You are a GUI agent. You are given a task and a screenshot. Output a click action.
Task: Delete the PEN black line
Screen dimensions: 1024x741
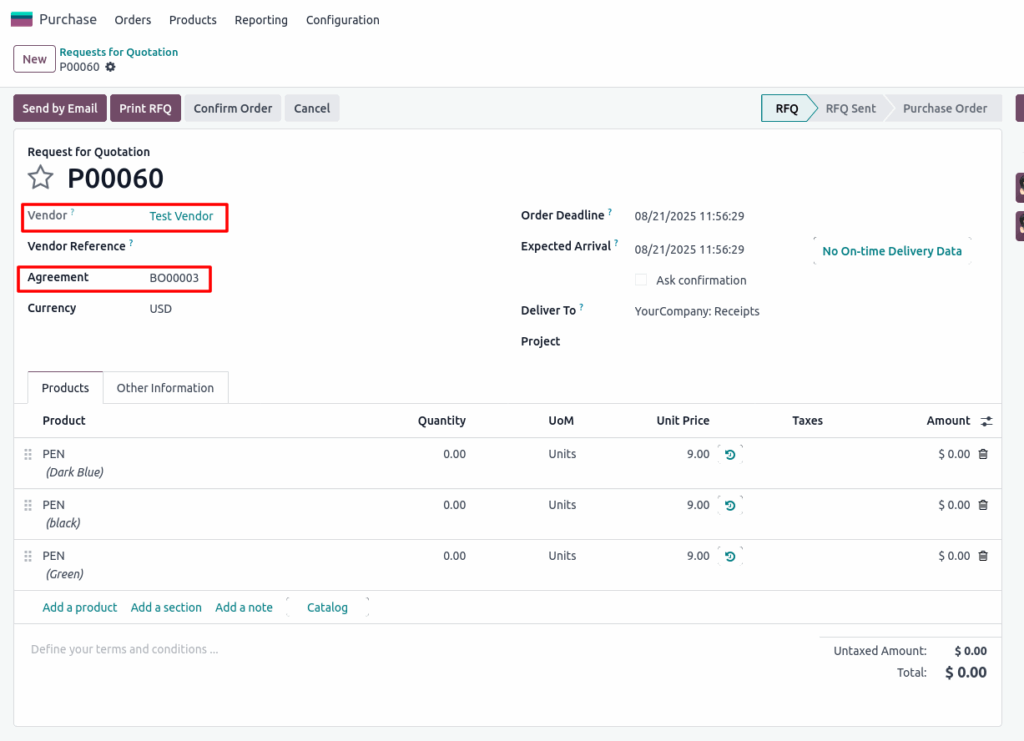click(983, 505)
